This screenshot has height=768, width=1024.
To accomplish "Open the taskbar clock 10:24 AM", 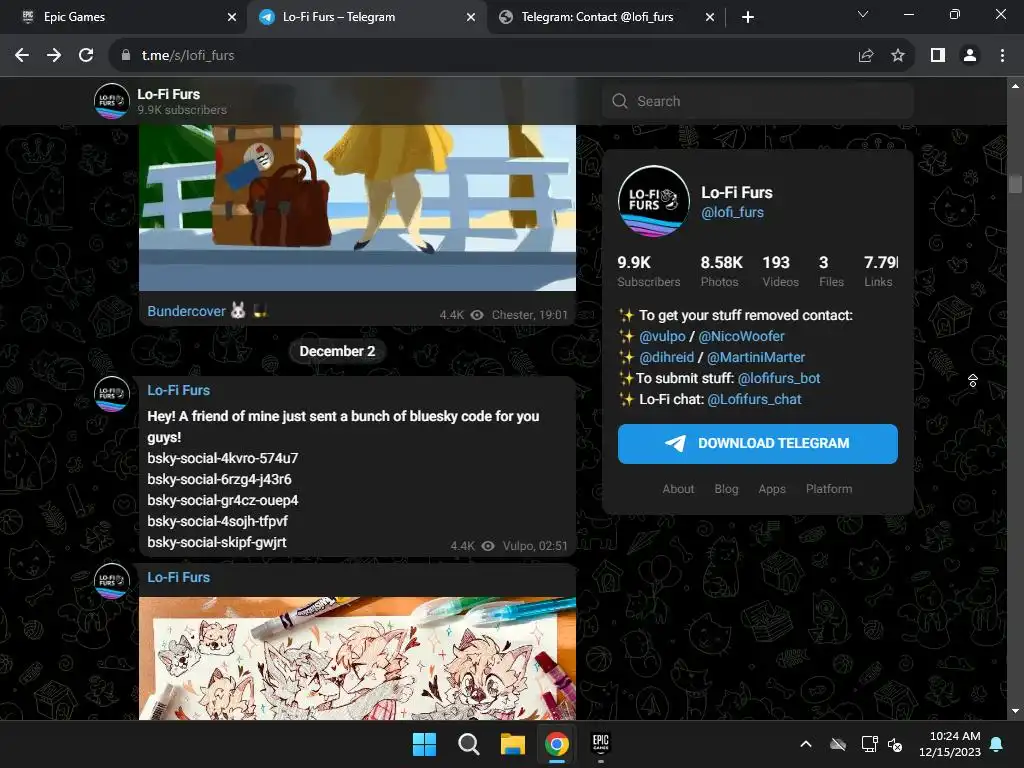I will click(x=950, y=744).
